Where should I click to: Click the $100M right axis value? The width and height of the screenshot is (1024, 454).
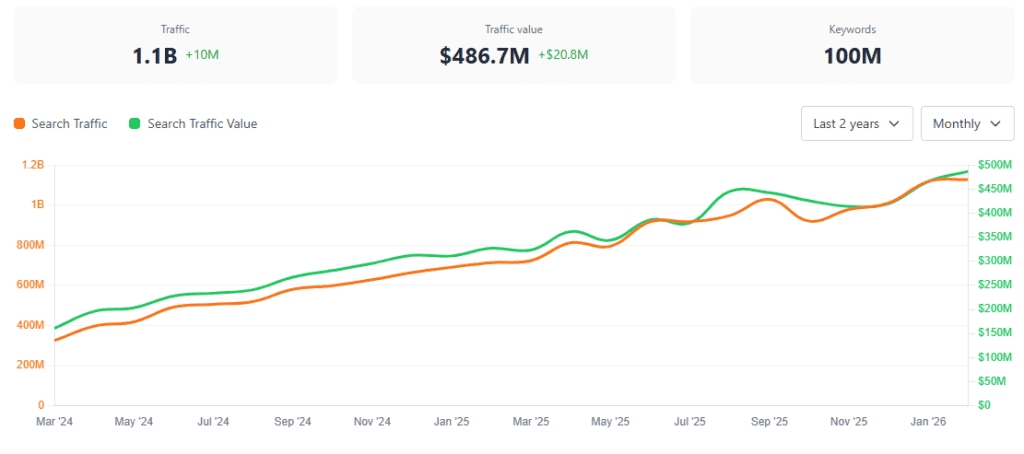click(995, 357)
